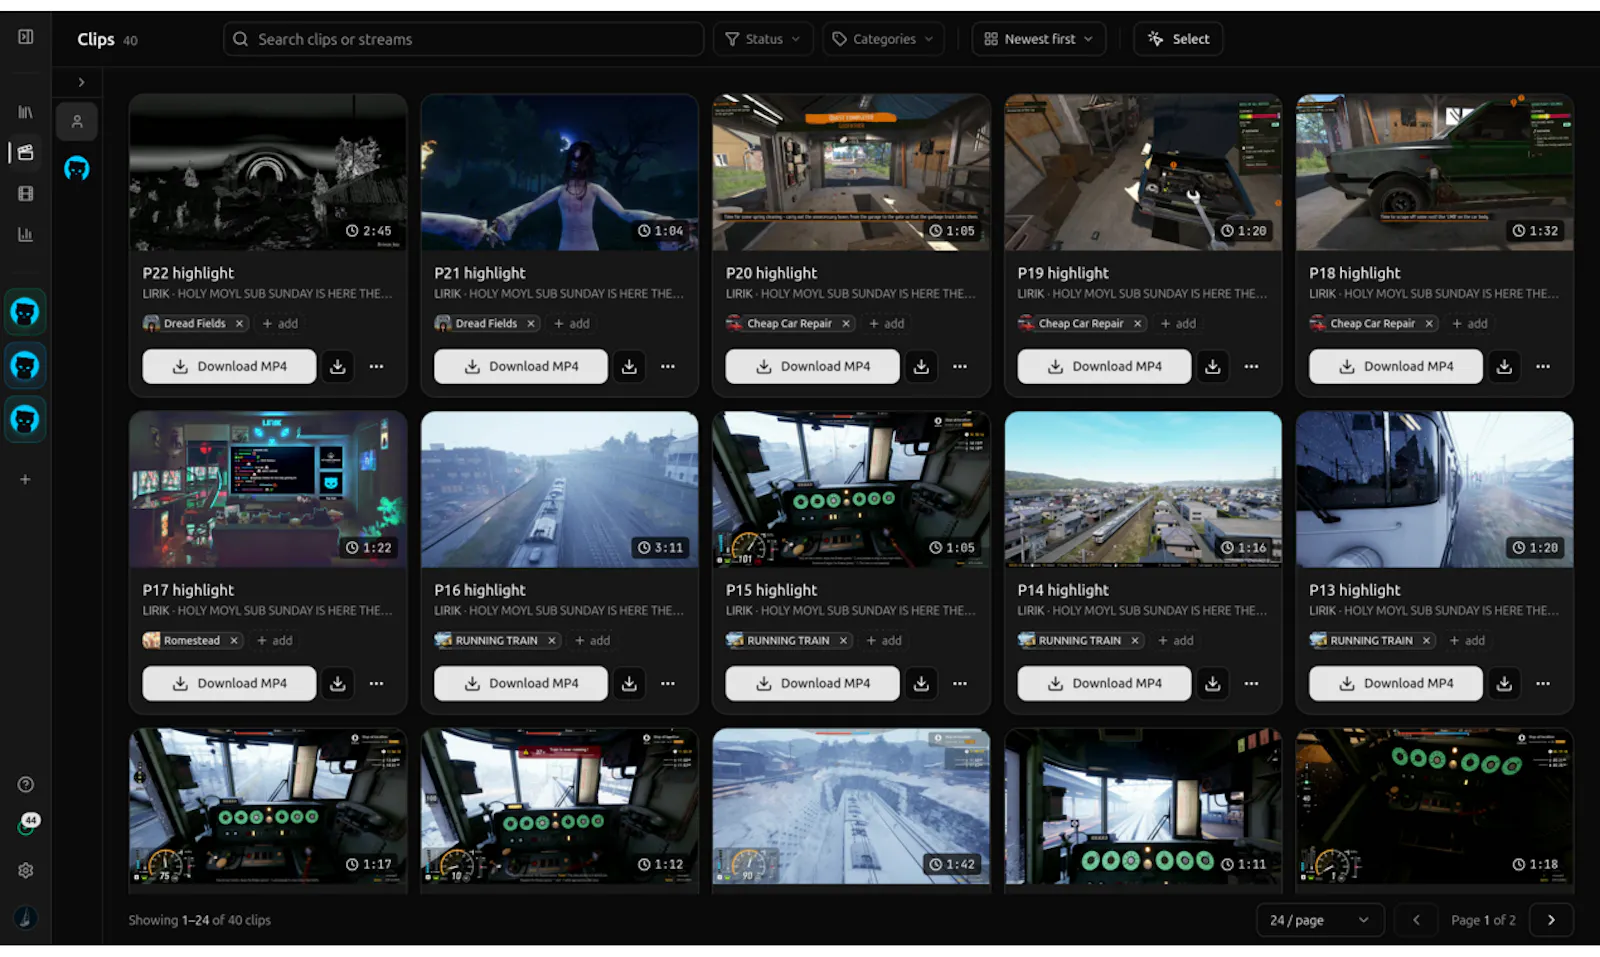Screen dimensions: 1600x957
Task: Focus the Search clips or streams field
Action: click(464, 39)
